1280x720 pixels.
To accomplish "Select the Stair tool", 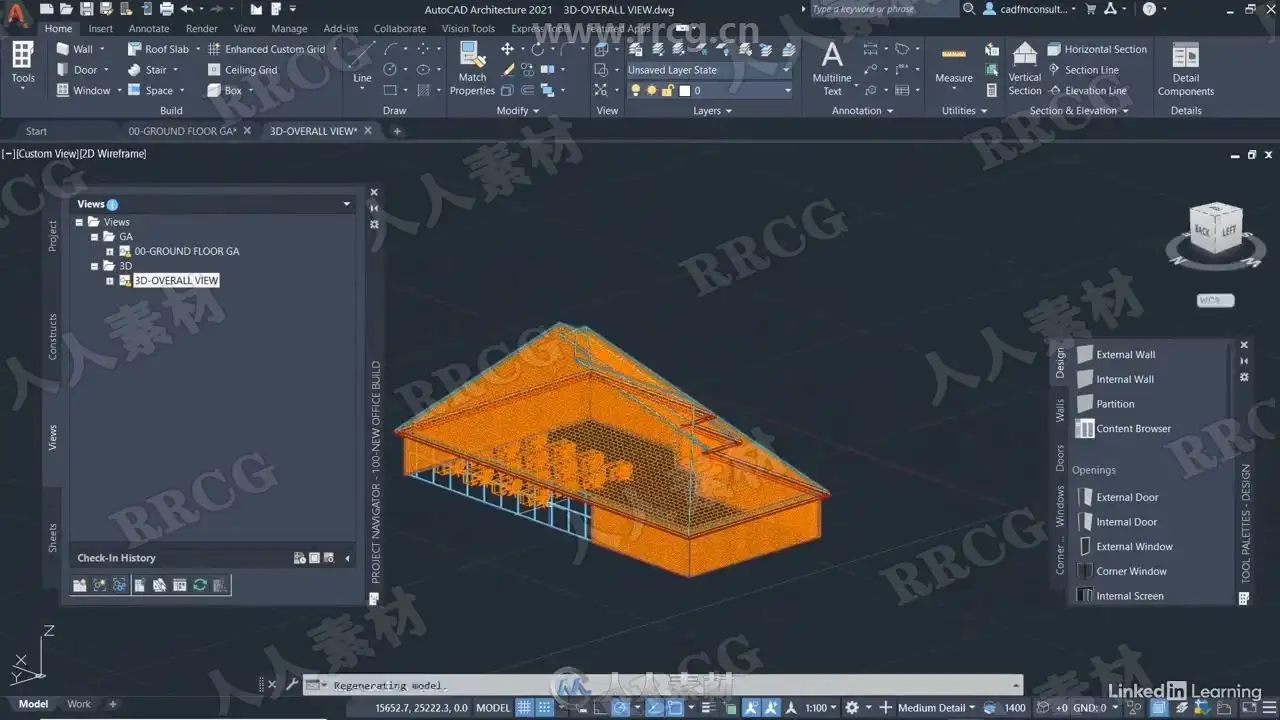I will (147, 70).
